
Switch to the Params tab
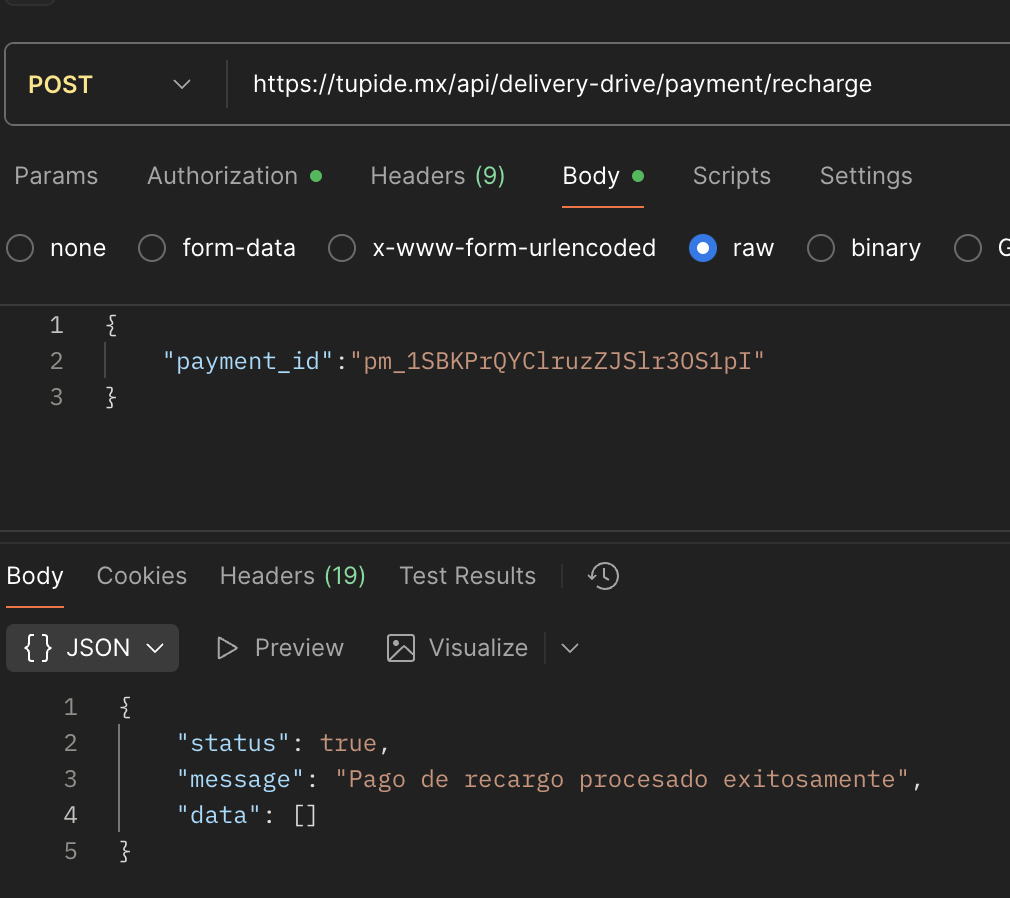coord(56,176)
